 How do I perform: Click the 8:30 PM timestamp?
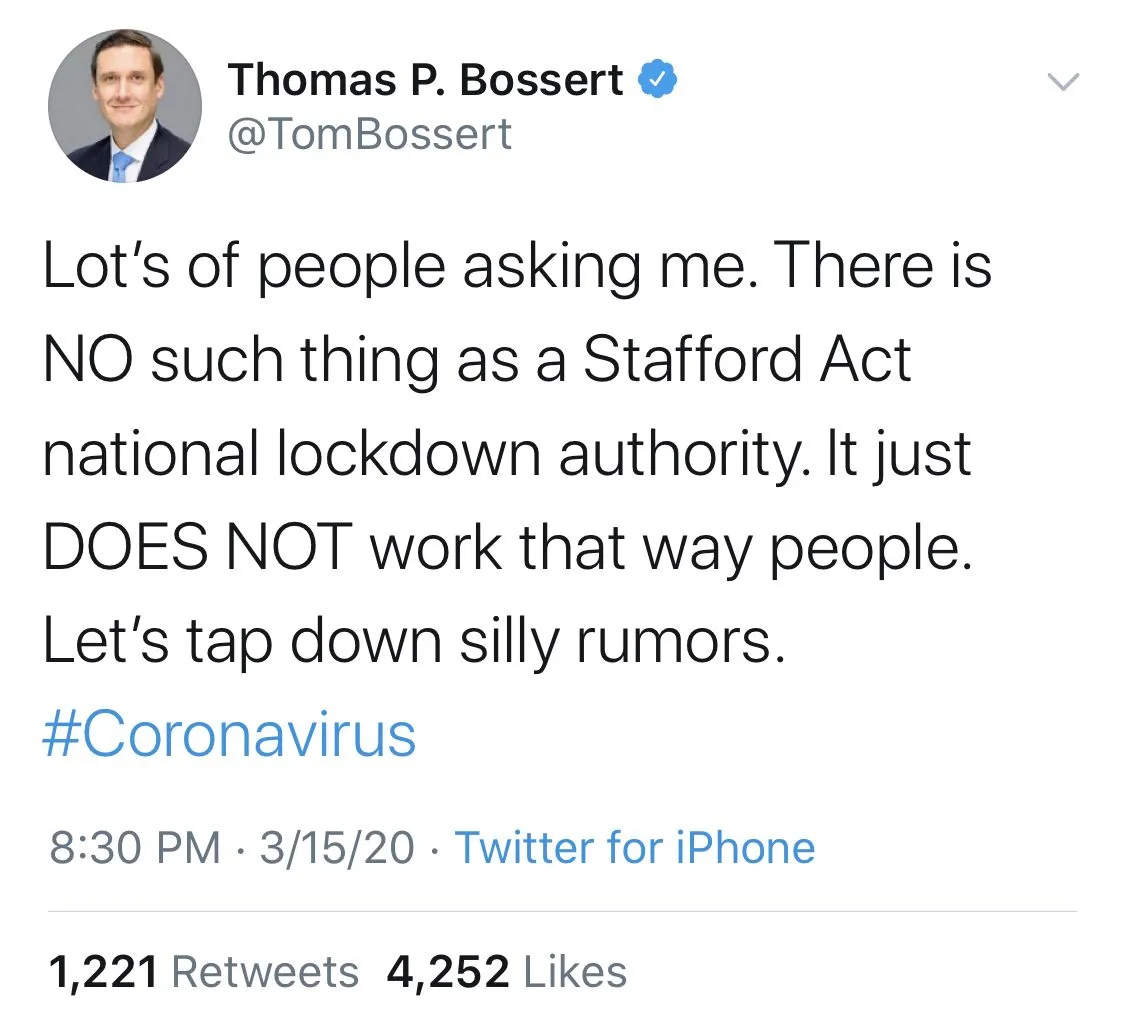point(134,848)
